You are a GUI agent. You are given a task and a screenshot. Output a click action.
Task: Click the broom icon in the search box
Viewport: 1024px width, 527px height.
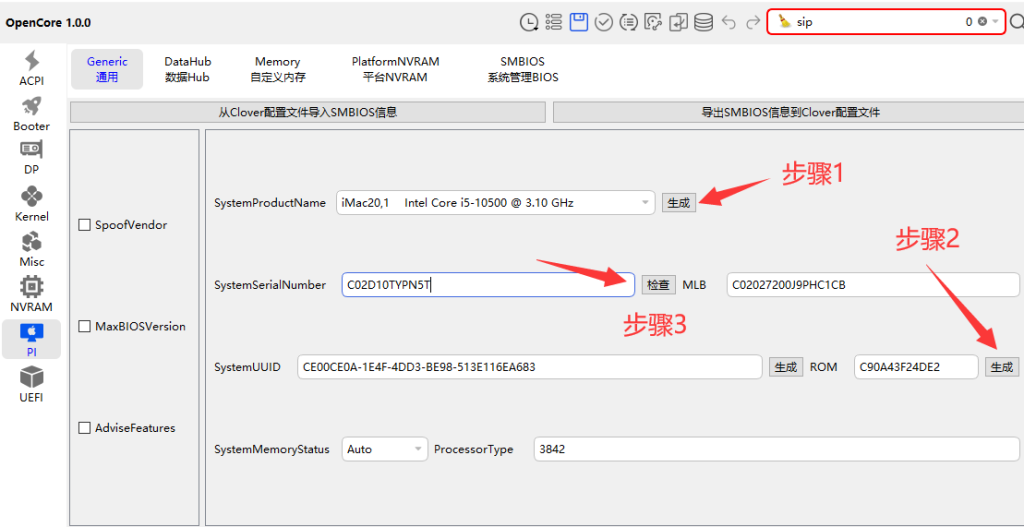pyautogui.click(x=784, y=22)
